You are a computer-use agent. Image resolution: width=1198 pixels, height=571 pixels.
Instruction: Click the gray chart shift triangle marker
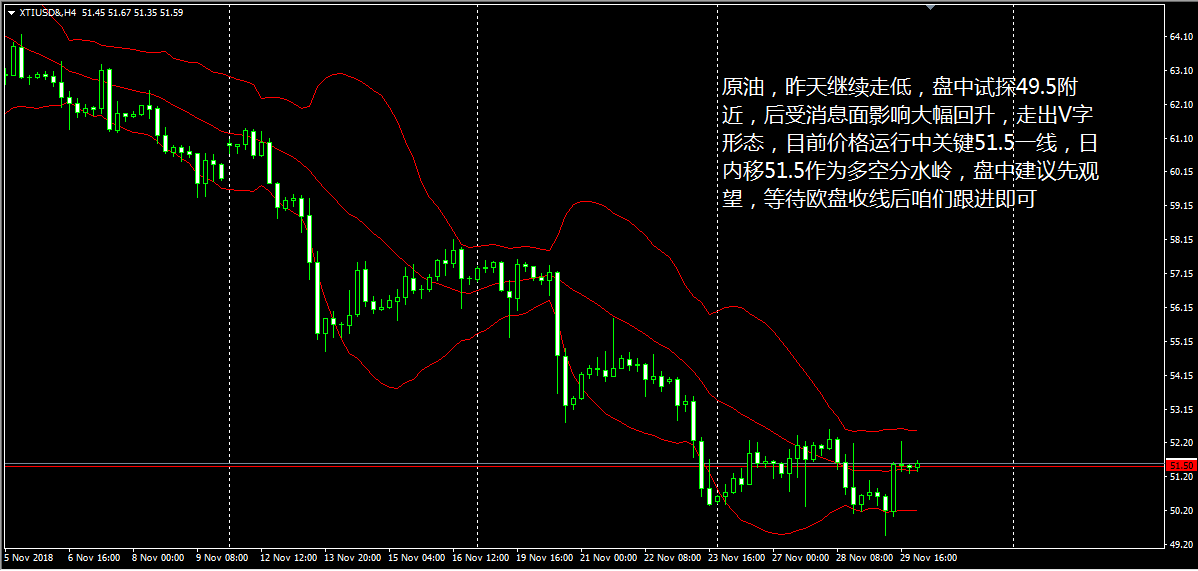[x=930, y=7]
